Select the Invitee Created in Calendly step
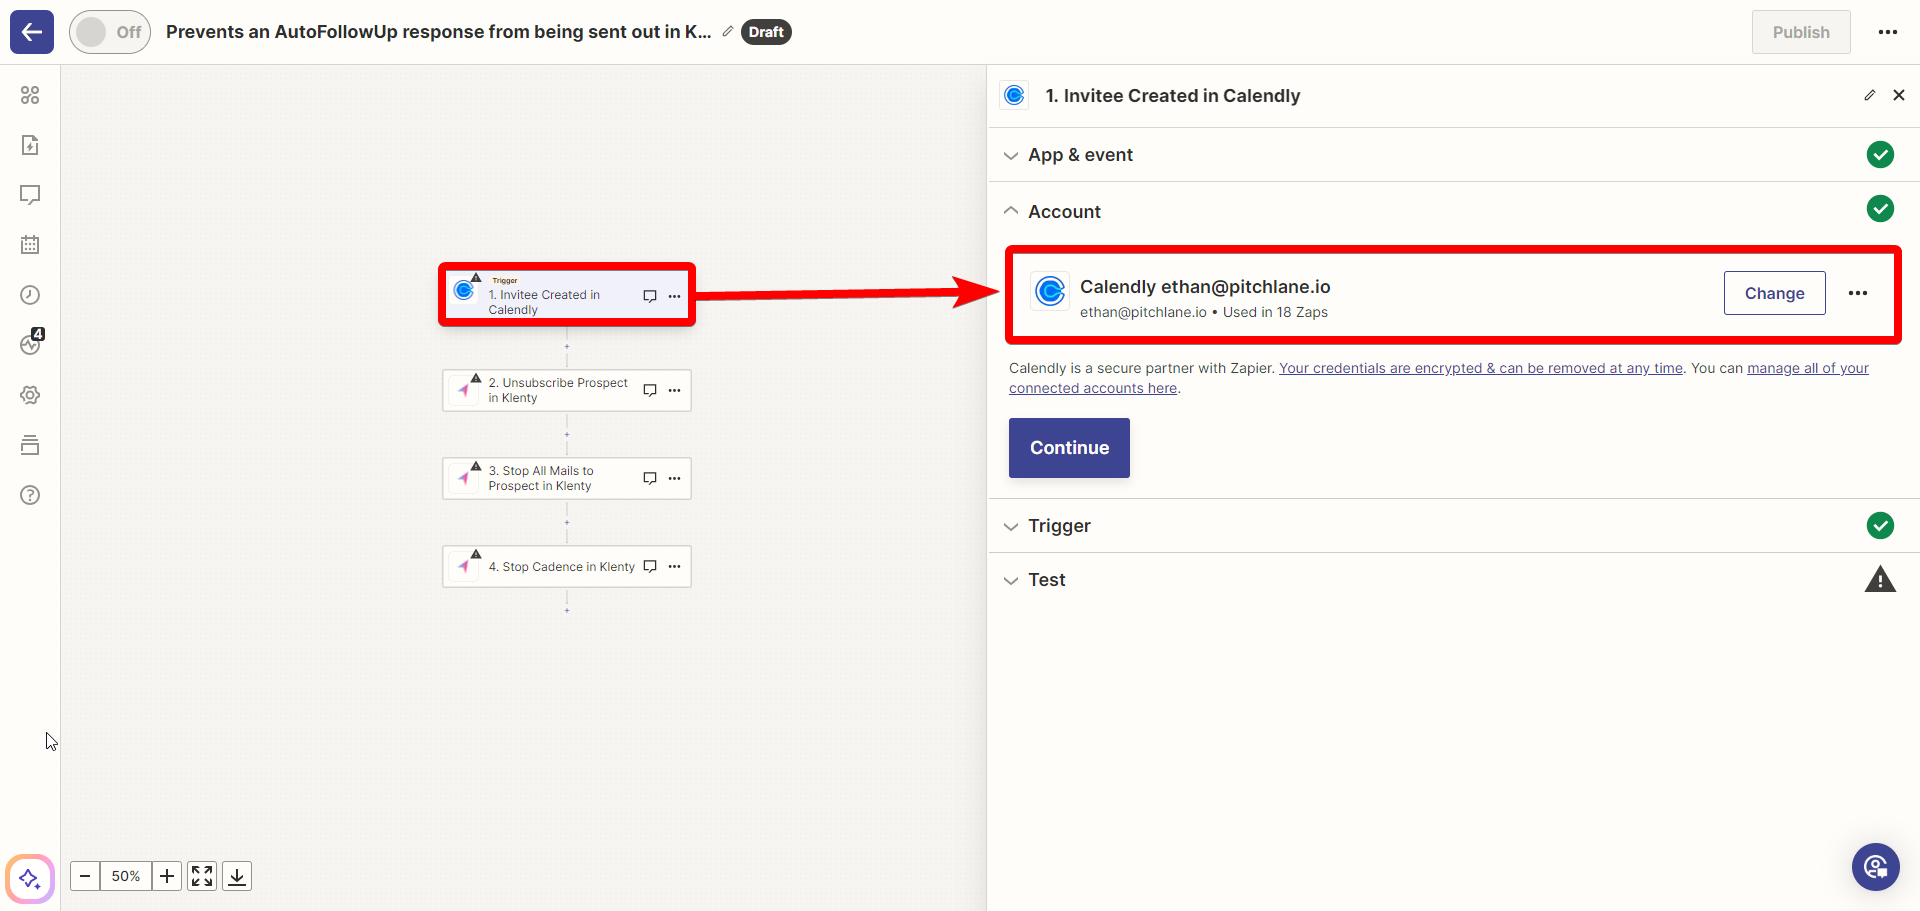This screenshot has width=1920, height=911. pyautogui.click(x=567, y=295)
